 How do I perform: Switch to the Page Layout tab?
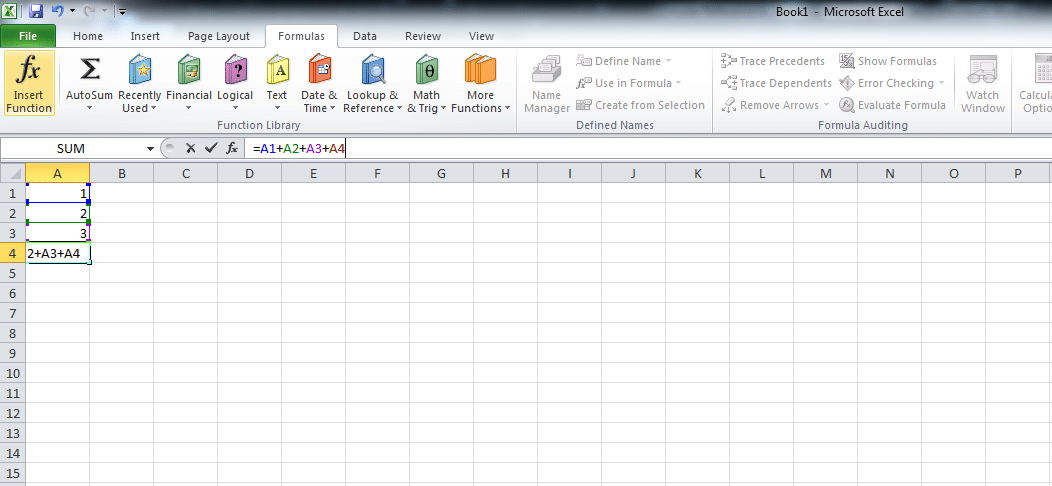(x=219, y=36)
